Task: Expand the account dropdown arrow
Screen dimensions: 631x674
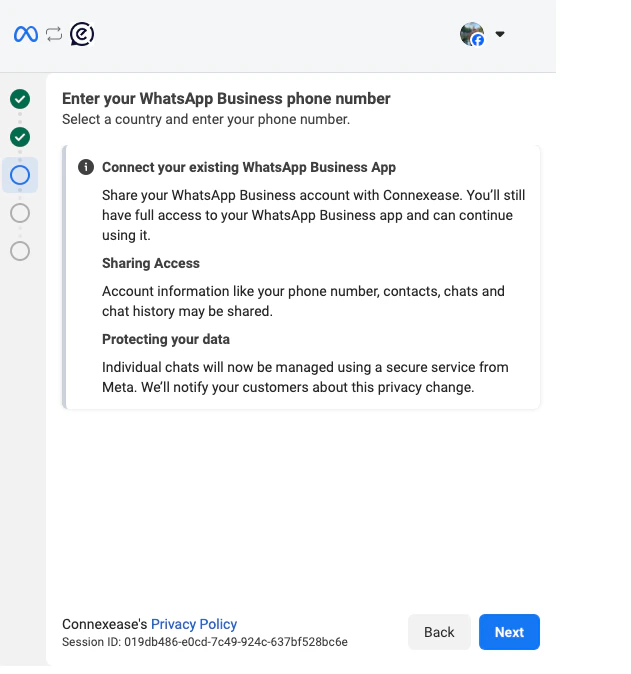Action: (x=499, y=34)
